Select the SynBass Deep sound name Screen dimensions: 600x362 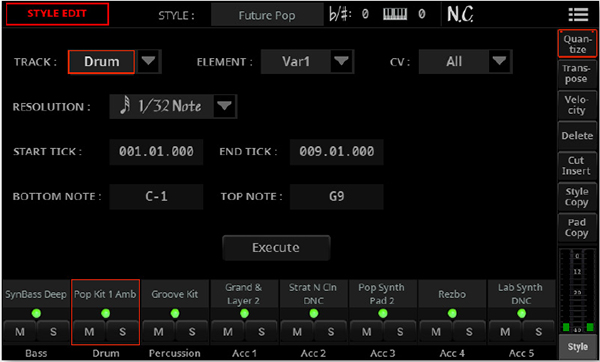pyautogui.click(x=36, y=294)
